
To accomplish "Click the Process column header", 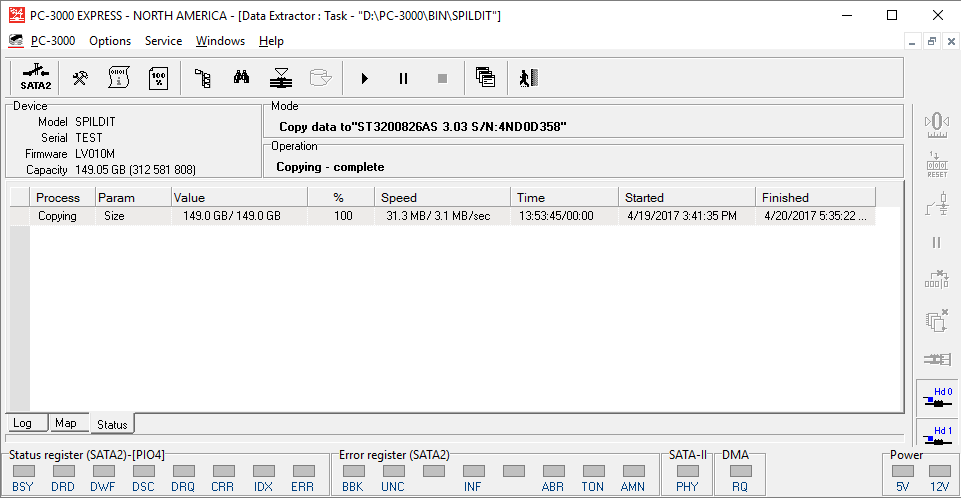I will coord(63,198).
